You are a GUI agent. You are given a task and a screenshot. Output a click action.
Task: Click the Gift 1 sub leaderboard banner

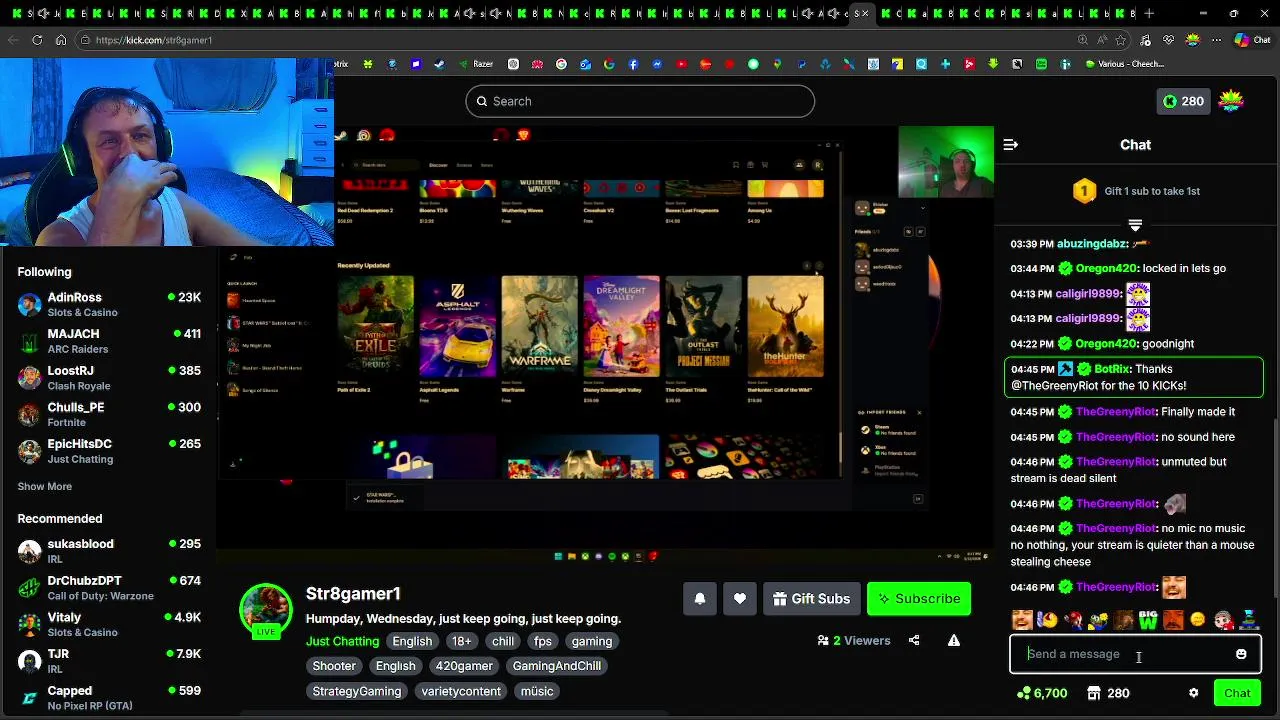1136,191
